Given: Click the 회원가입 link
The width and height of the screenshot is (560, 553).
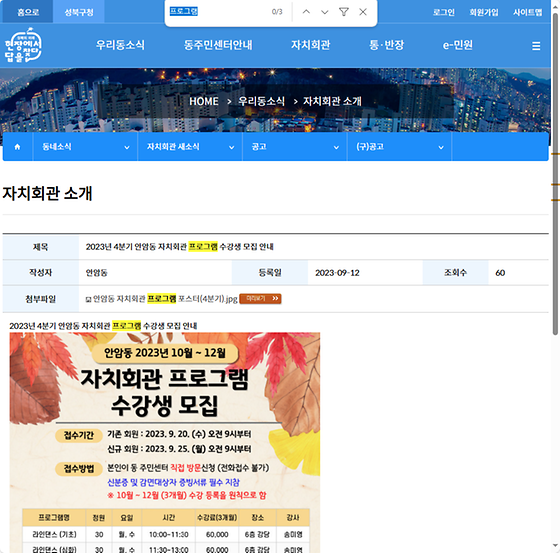Looking at the screenshot, I should [x=484, y=12].
